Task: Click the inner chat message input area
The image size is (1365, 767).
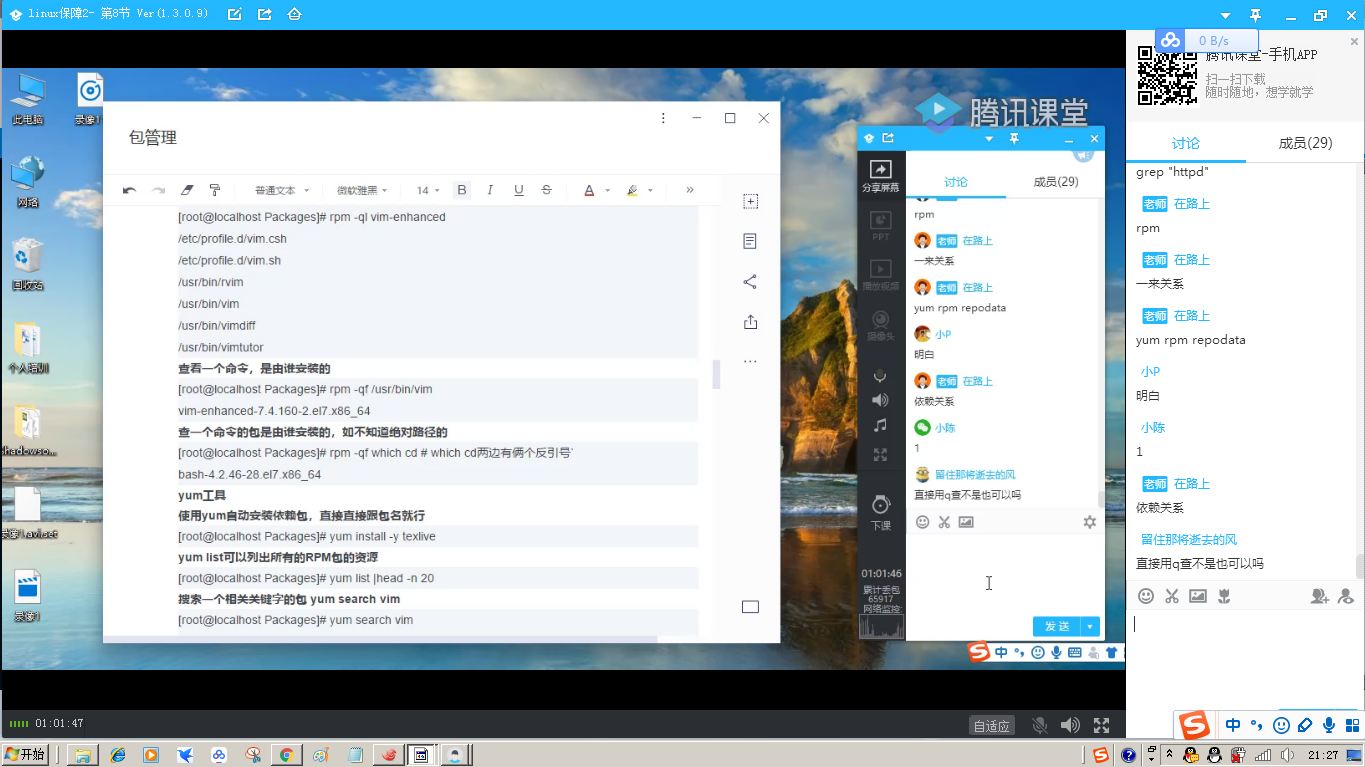Action: 1005,575
